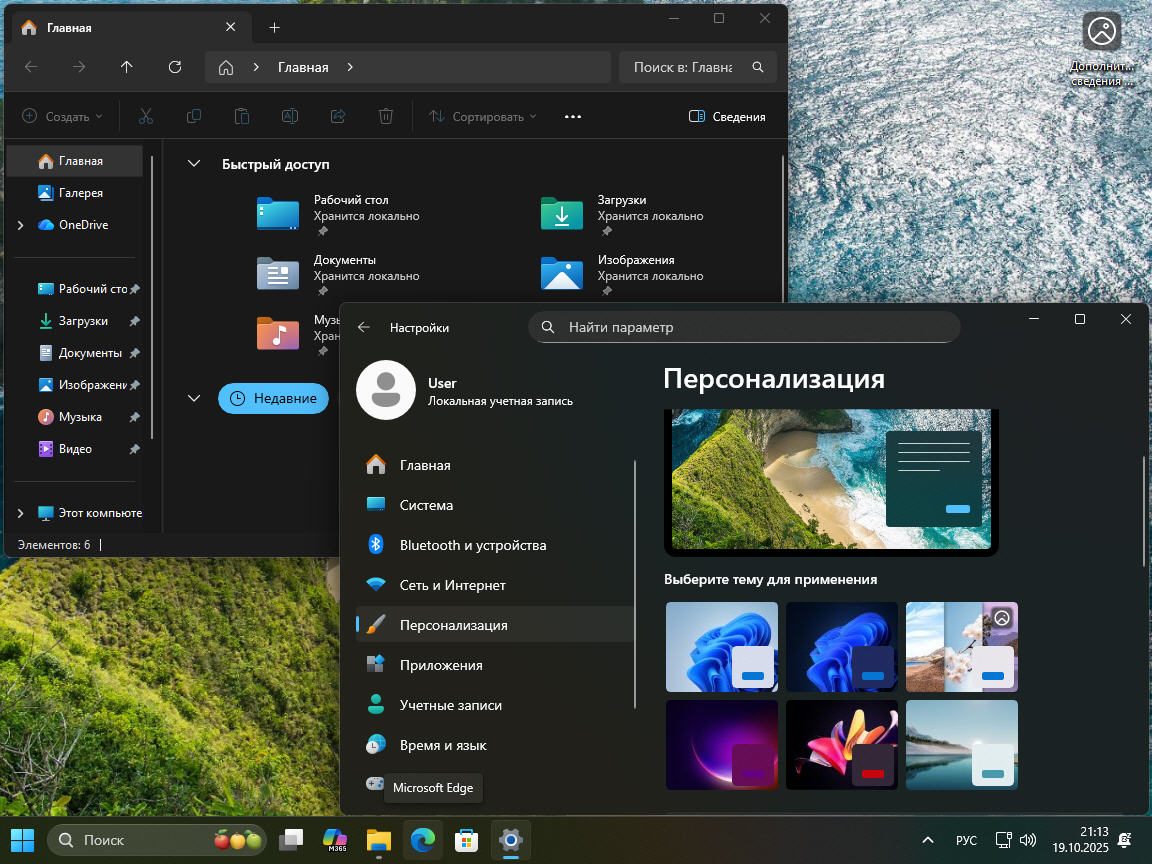Viewport: 1152px width, 864px height.
Task: Collapse the Быстрый доступ section
Action: 194,164
